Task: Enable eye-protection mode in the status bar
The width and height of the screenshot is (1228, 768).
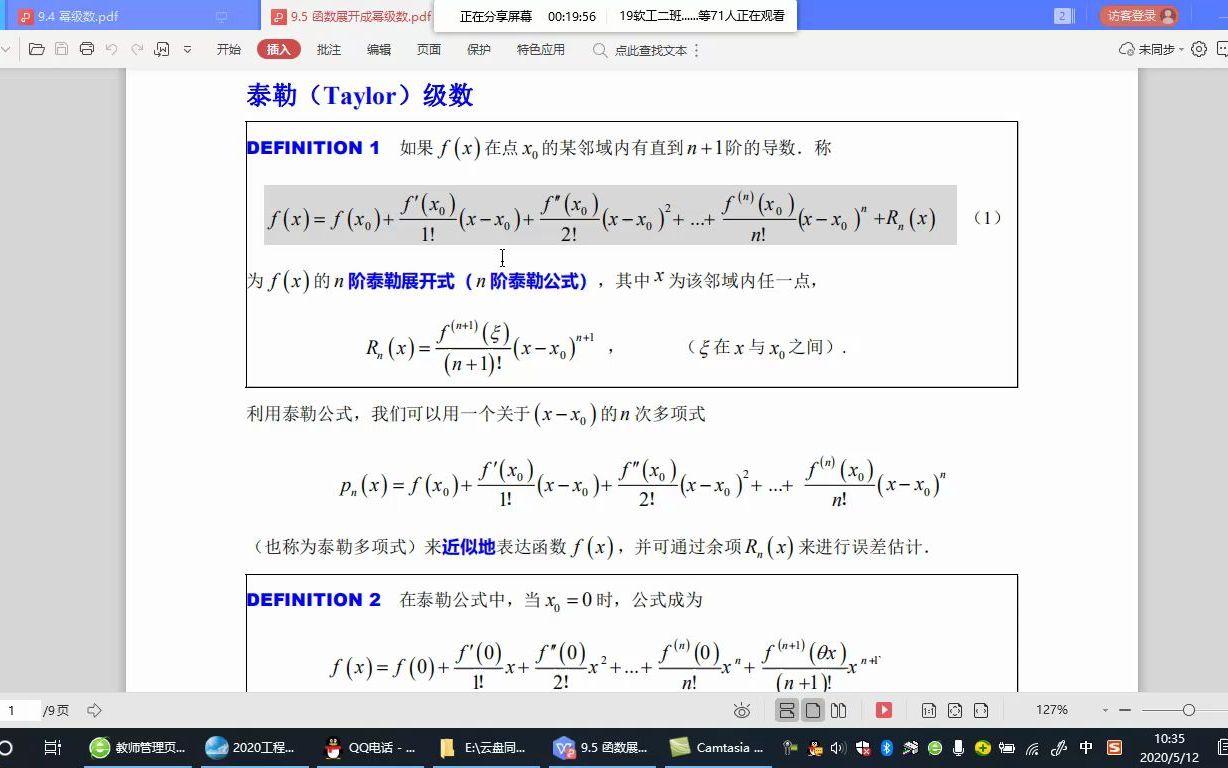Action: pos(742,709)
